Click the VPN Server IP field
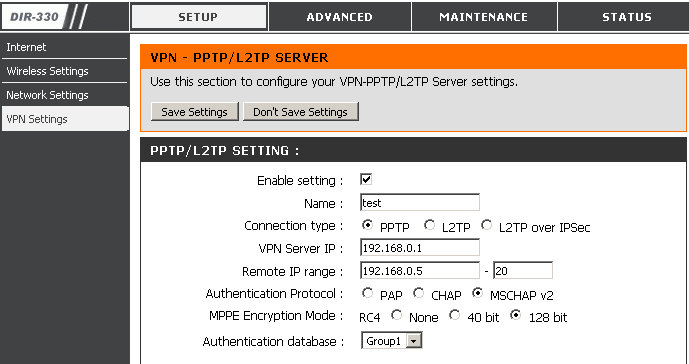 click(420, 248)
